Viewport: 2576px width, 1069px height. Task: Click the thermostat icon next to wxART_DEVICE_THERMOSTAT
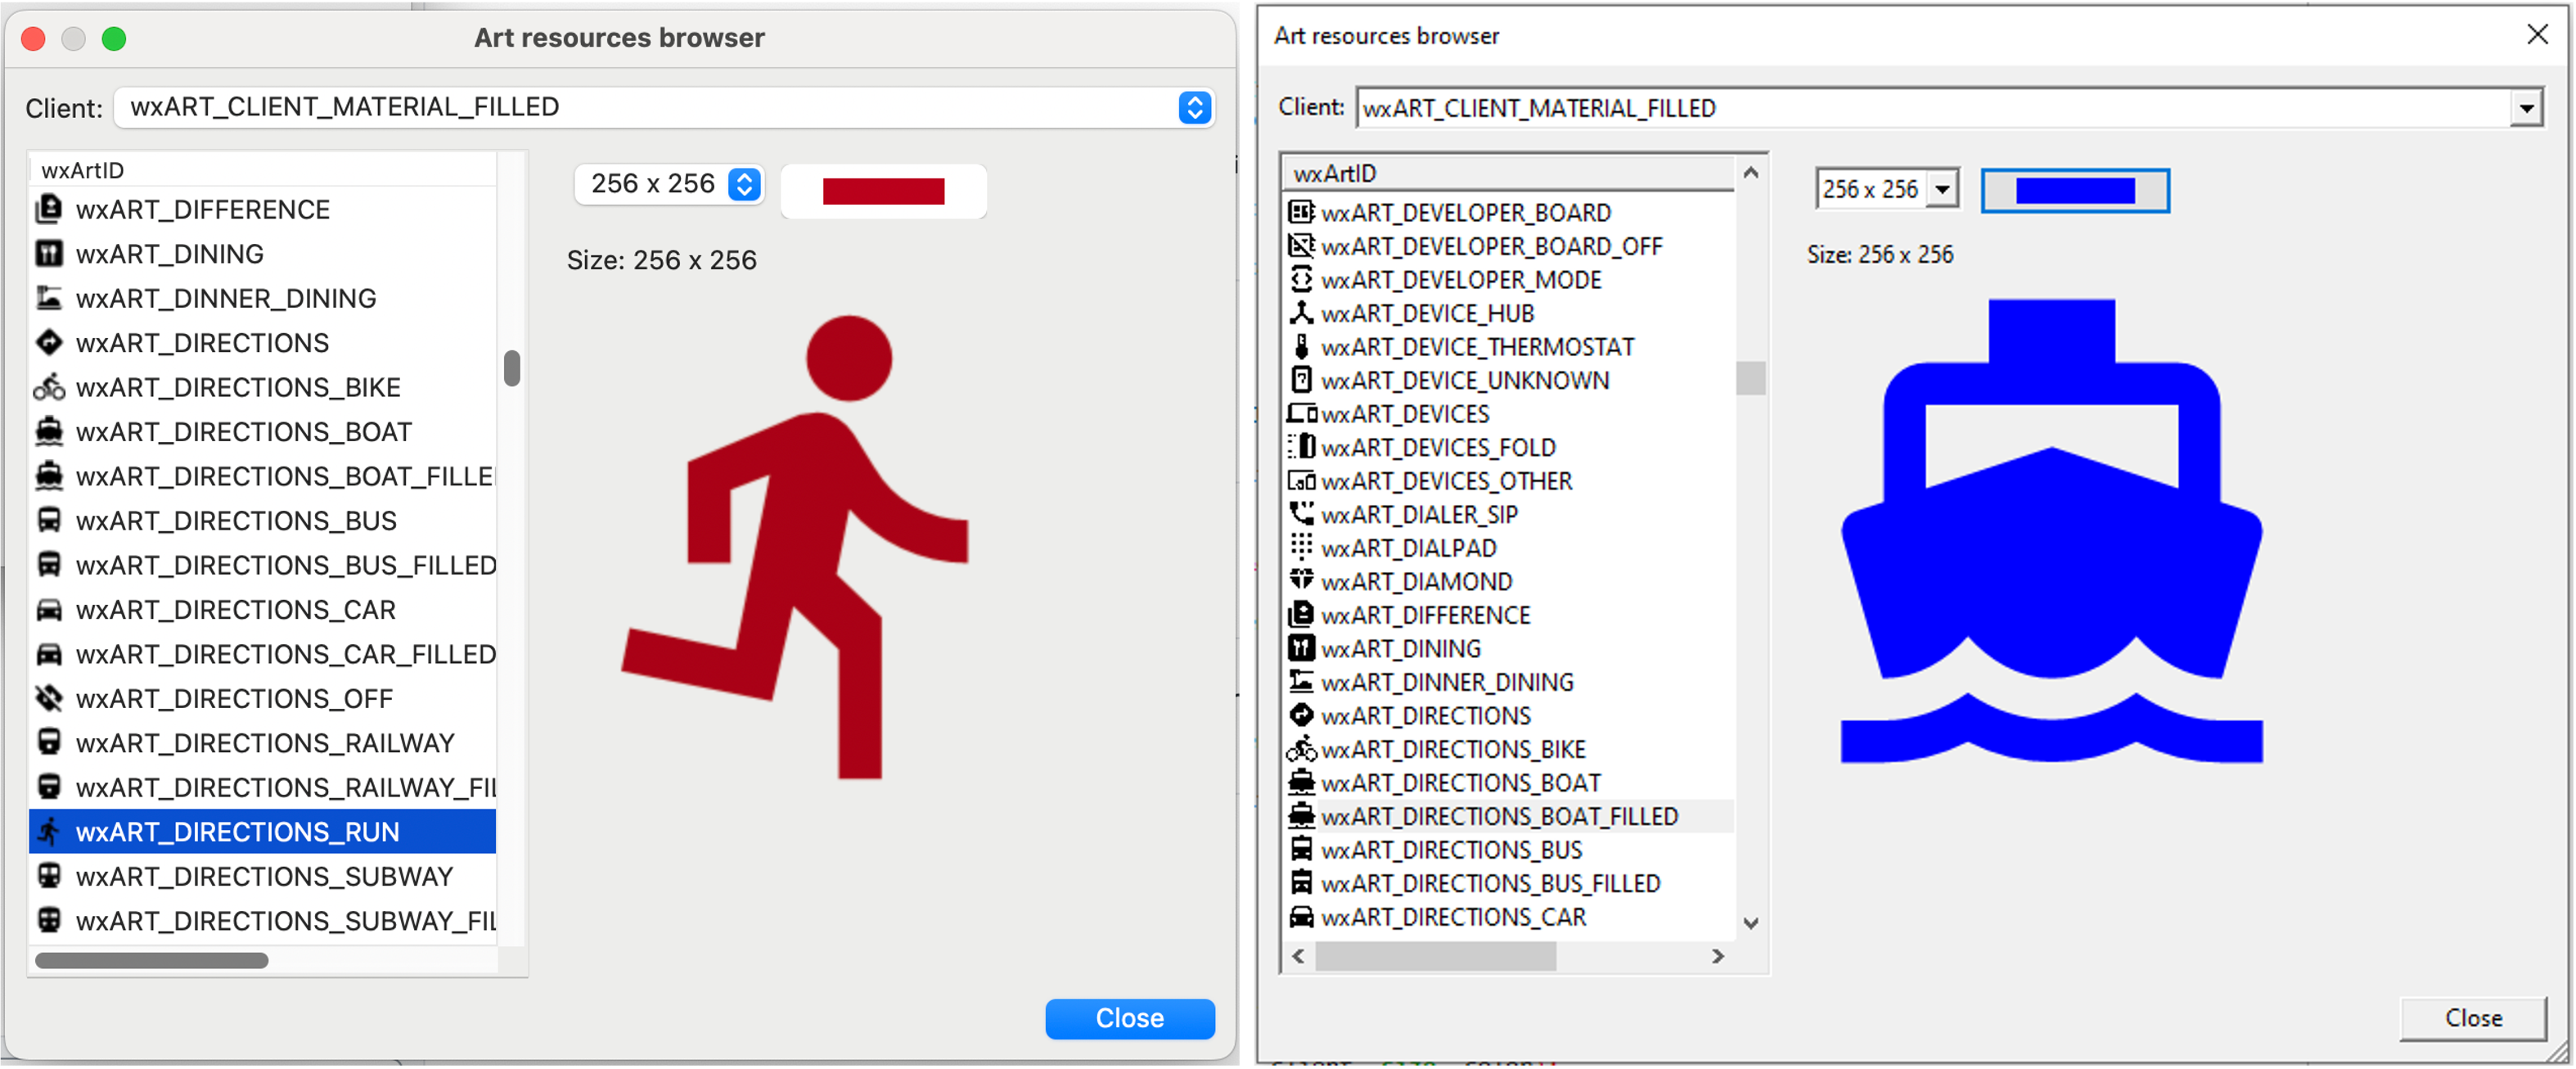tap(1302, 347)
